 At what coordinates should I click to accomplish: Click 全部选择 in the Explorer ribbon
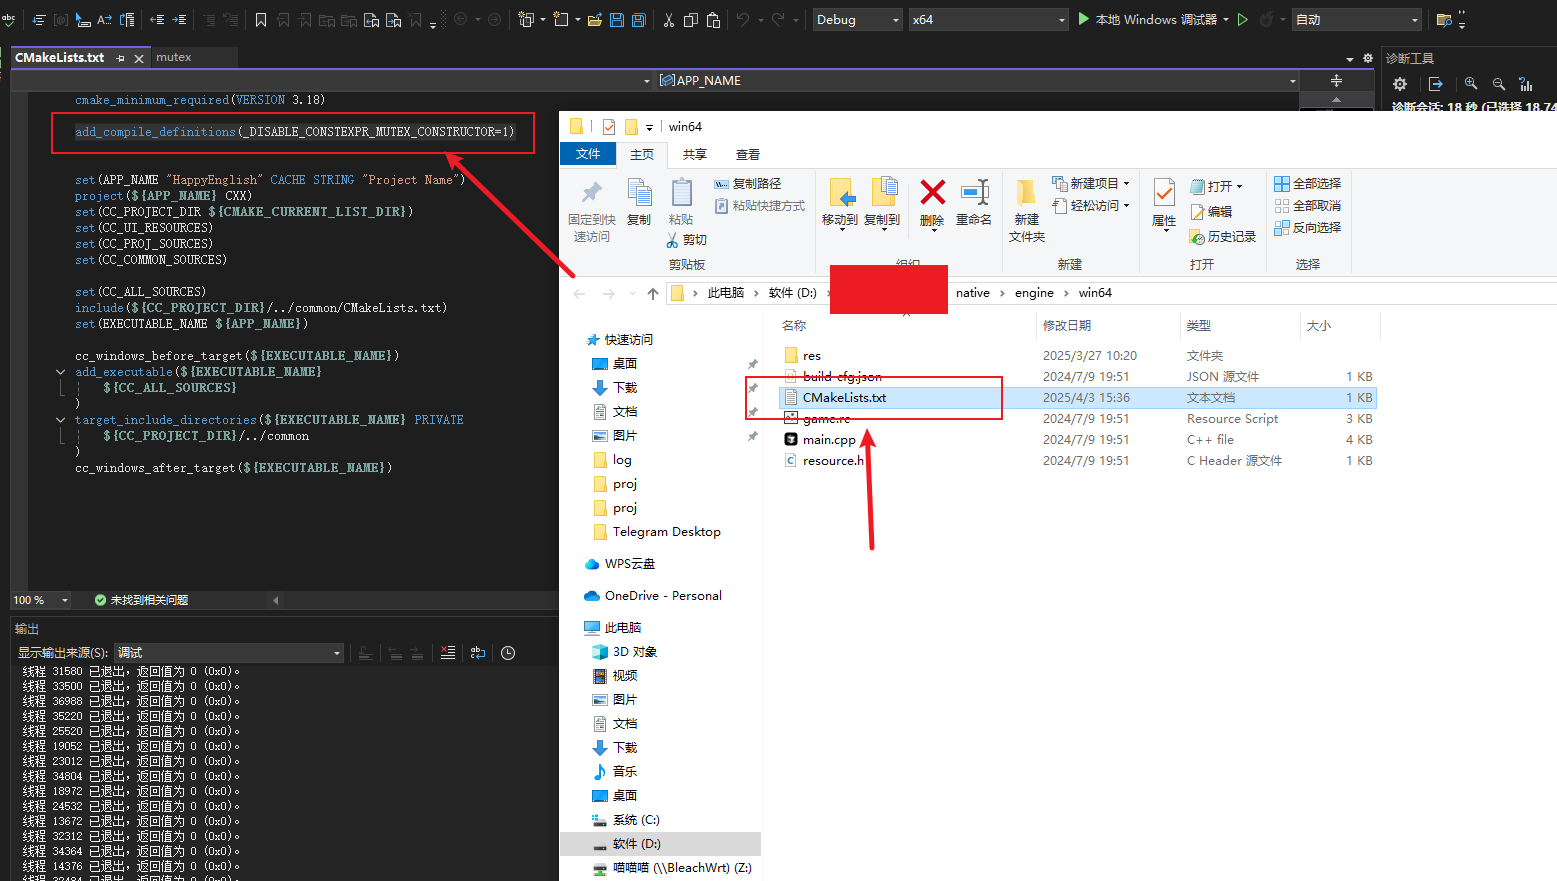1307,184
